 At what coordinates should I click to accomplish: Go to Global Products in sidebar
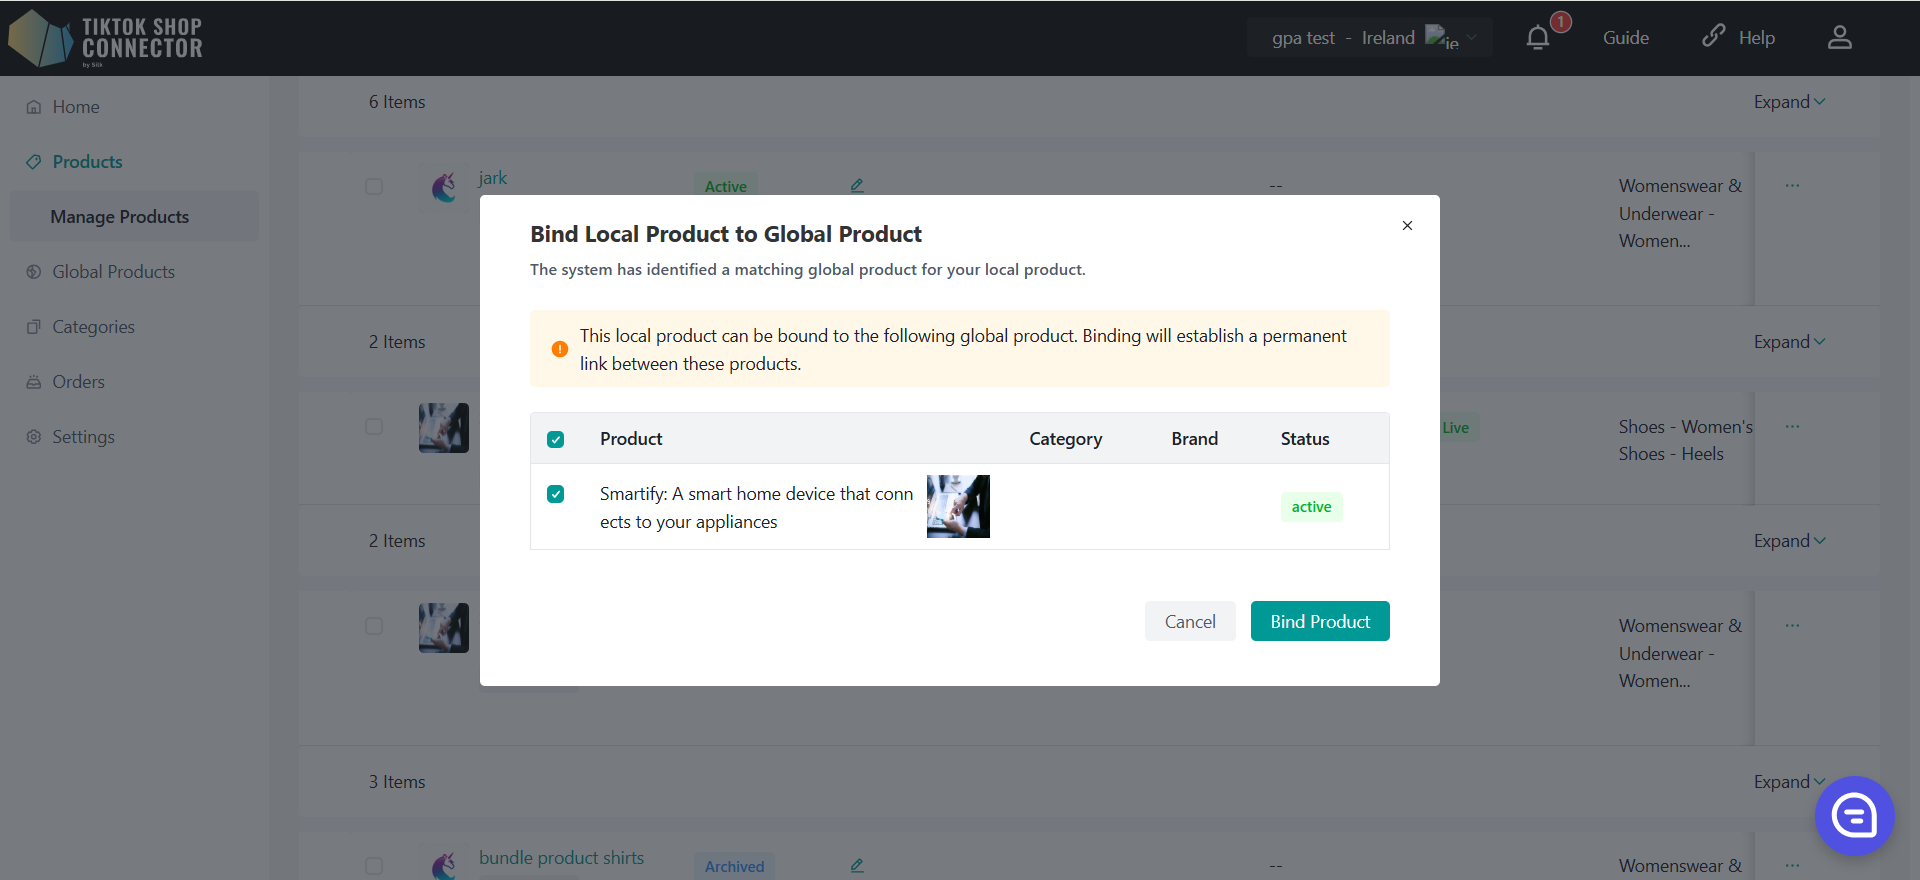coord(113,272)
